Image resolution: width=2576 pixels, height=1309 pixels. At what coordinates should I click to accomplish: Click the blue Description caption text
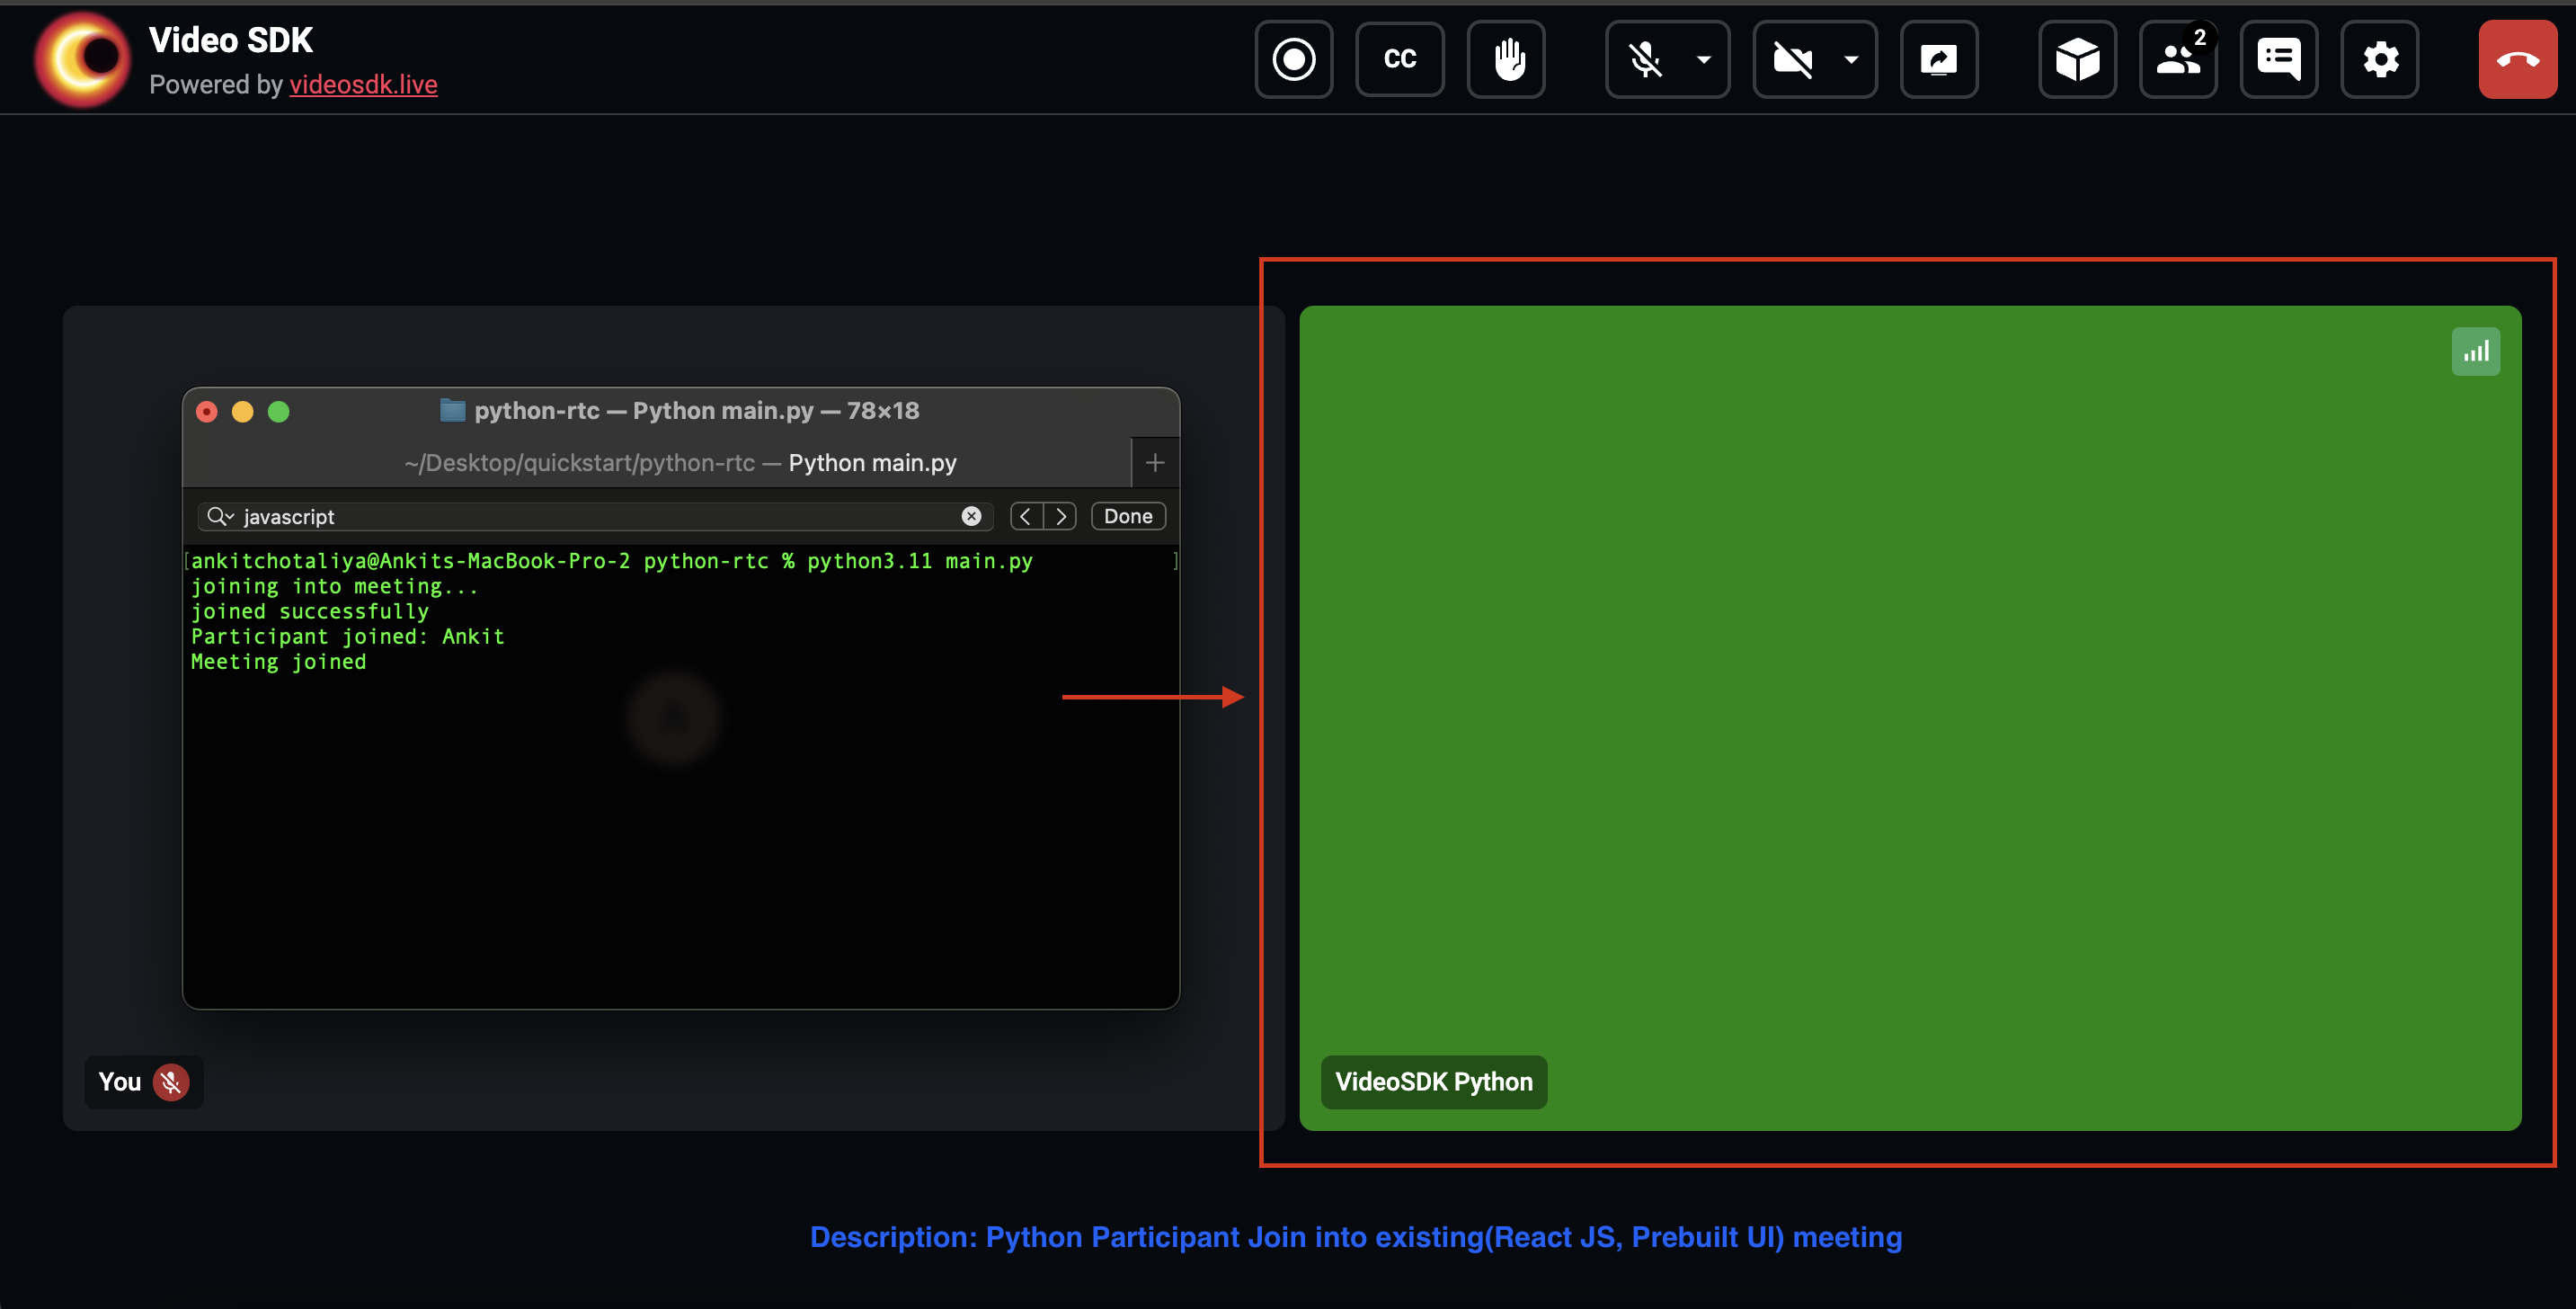[1356, 1238]
